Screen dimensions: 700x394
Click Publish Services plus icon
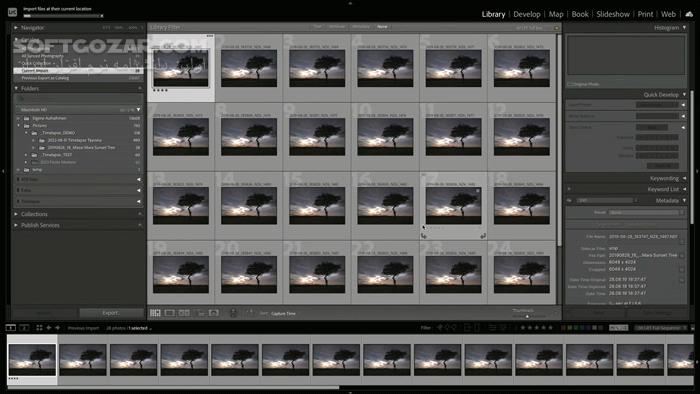pyautogui.click(x=140, y=225)
